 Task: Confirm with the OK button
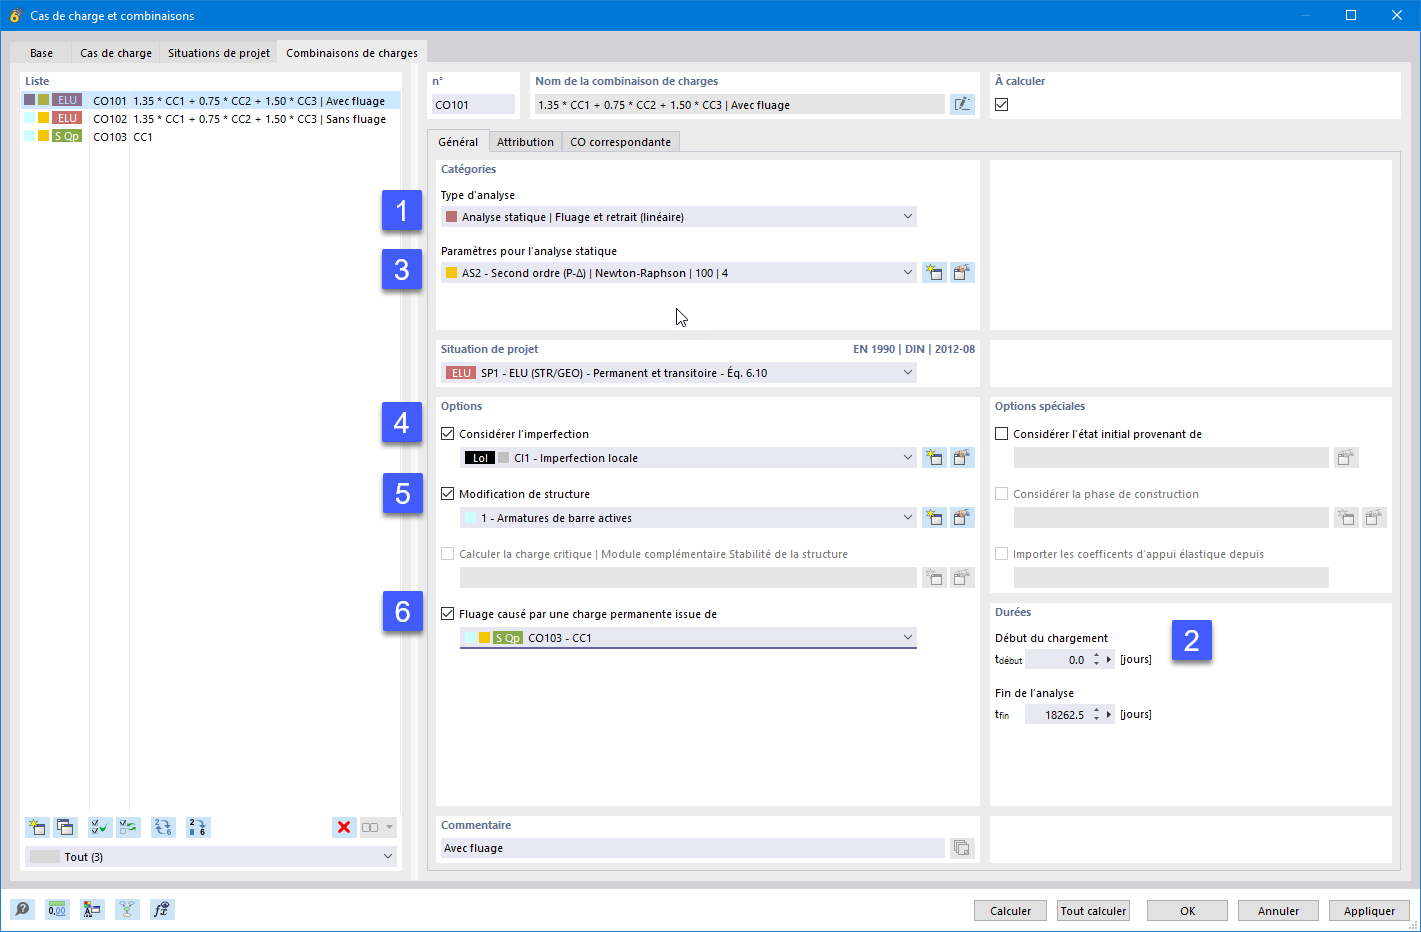[1187, 911]
